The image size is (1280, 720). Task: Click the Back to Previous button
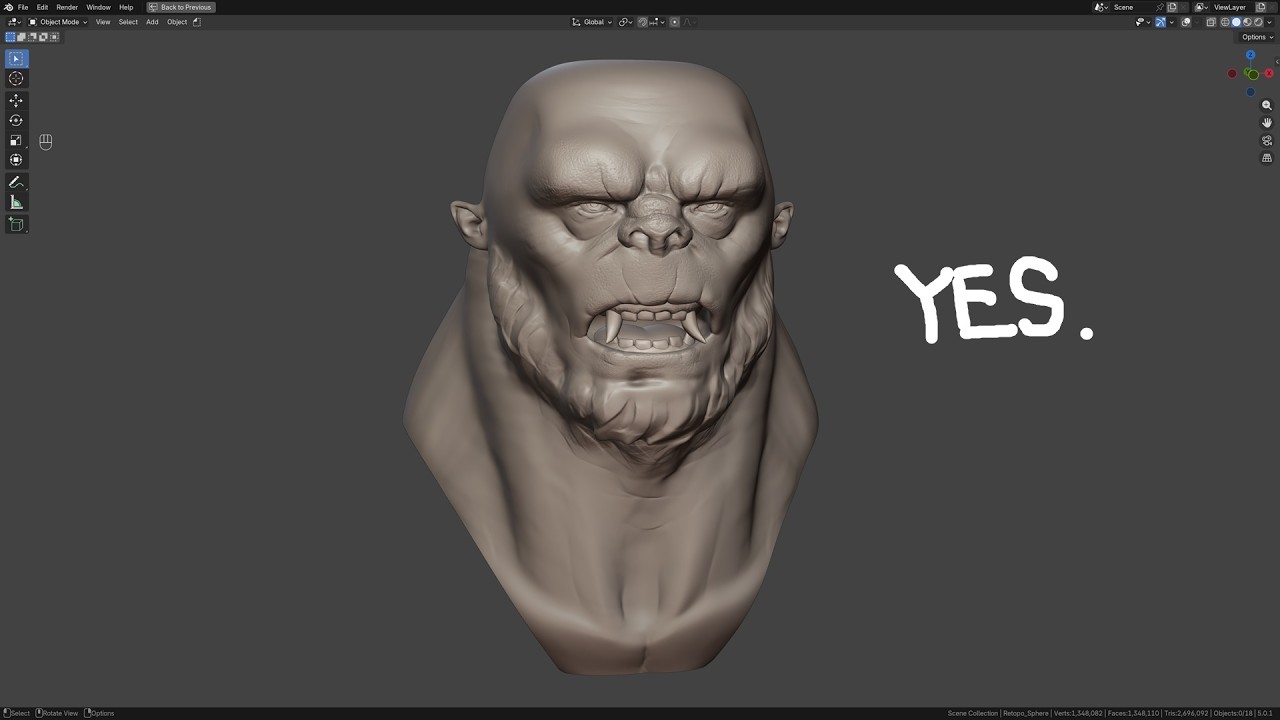coord(181,7)
